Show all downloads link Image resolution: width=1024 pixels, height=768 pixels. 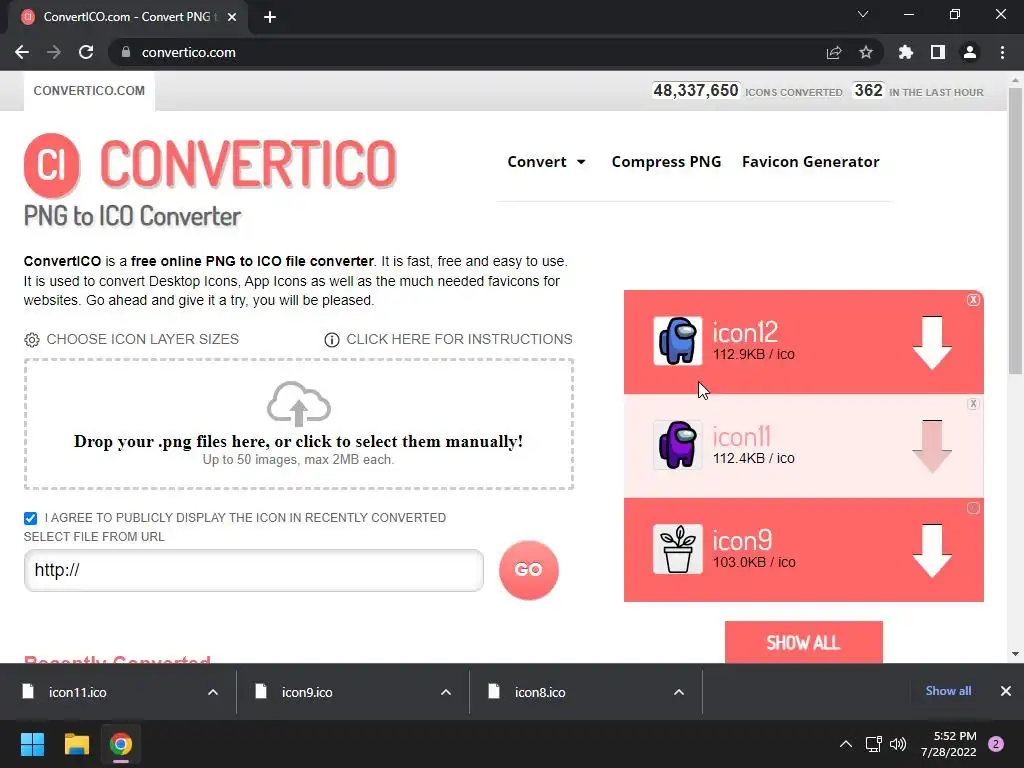click(948, 691)
